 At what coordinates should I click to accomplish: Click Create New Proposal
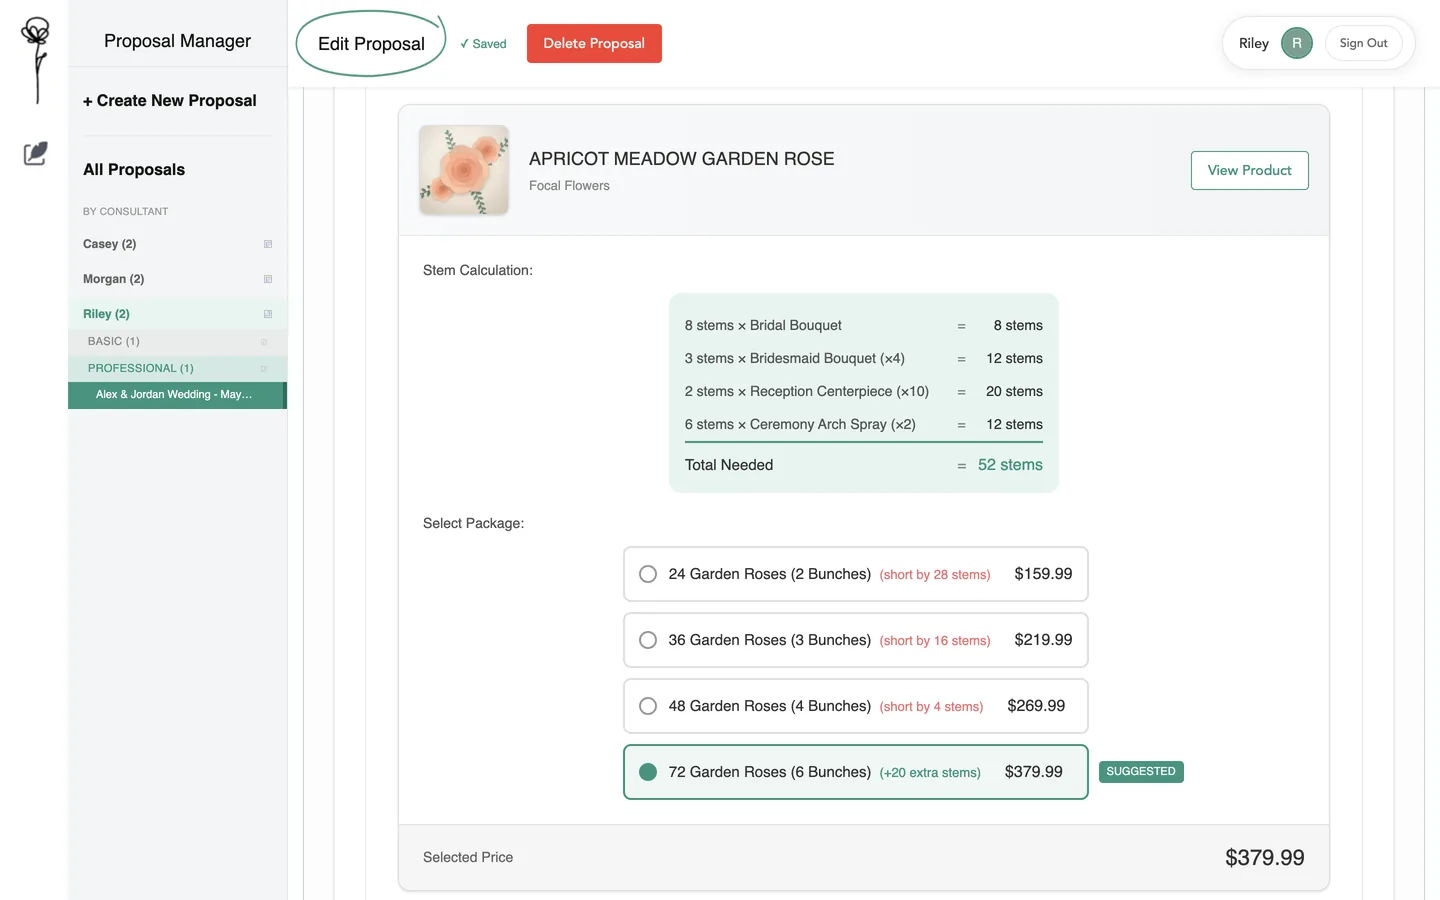pos(170,101)
